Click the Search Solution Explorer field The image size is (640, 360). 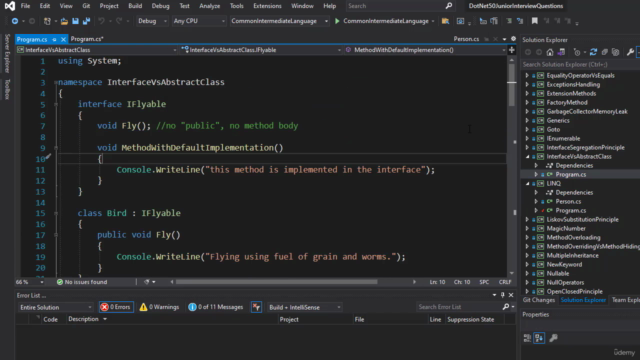580,64
